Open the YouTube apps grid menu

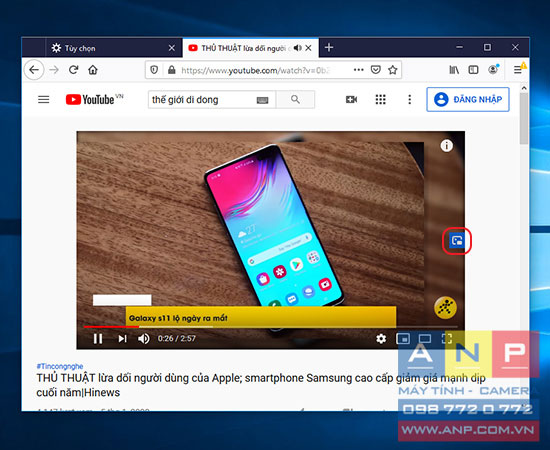pyautogui.click(x=381, y=100)
